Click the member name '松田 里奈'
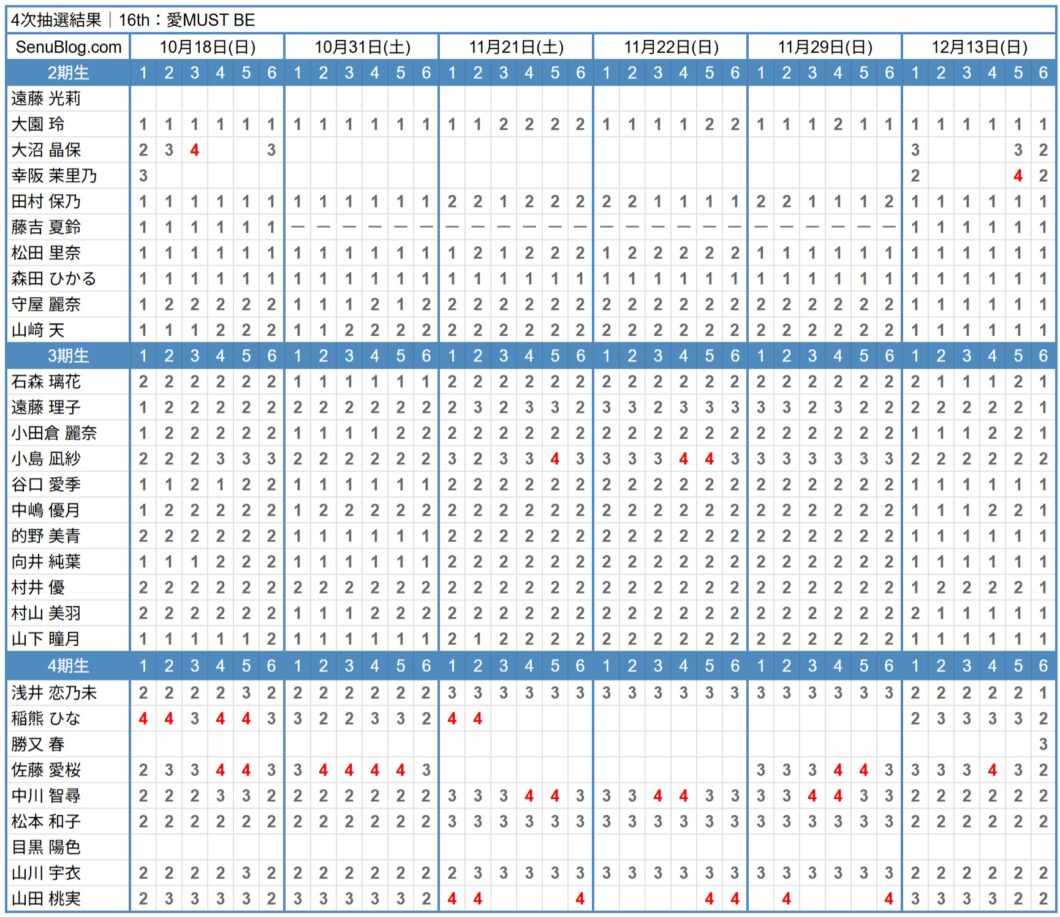 [46, 253]
